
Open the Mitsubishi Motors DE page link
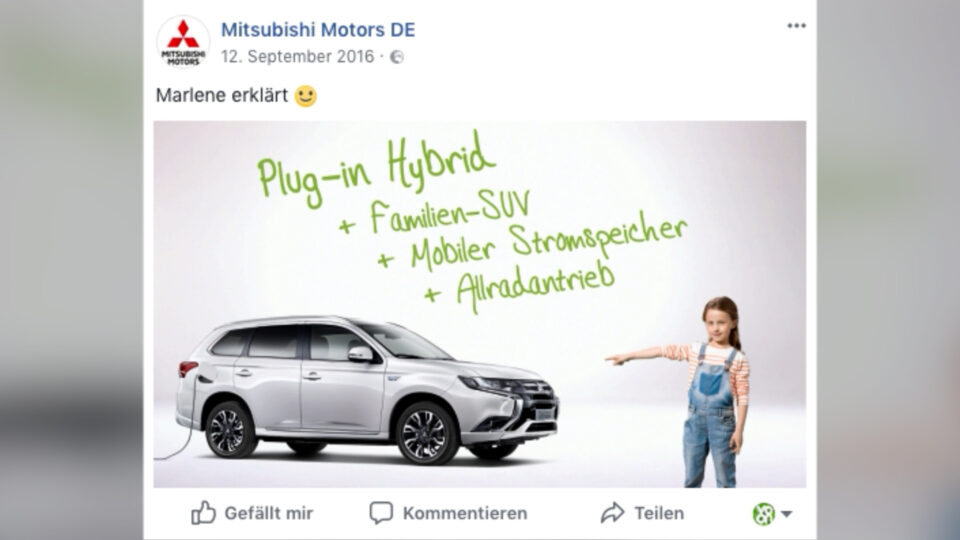point(318,29)
